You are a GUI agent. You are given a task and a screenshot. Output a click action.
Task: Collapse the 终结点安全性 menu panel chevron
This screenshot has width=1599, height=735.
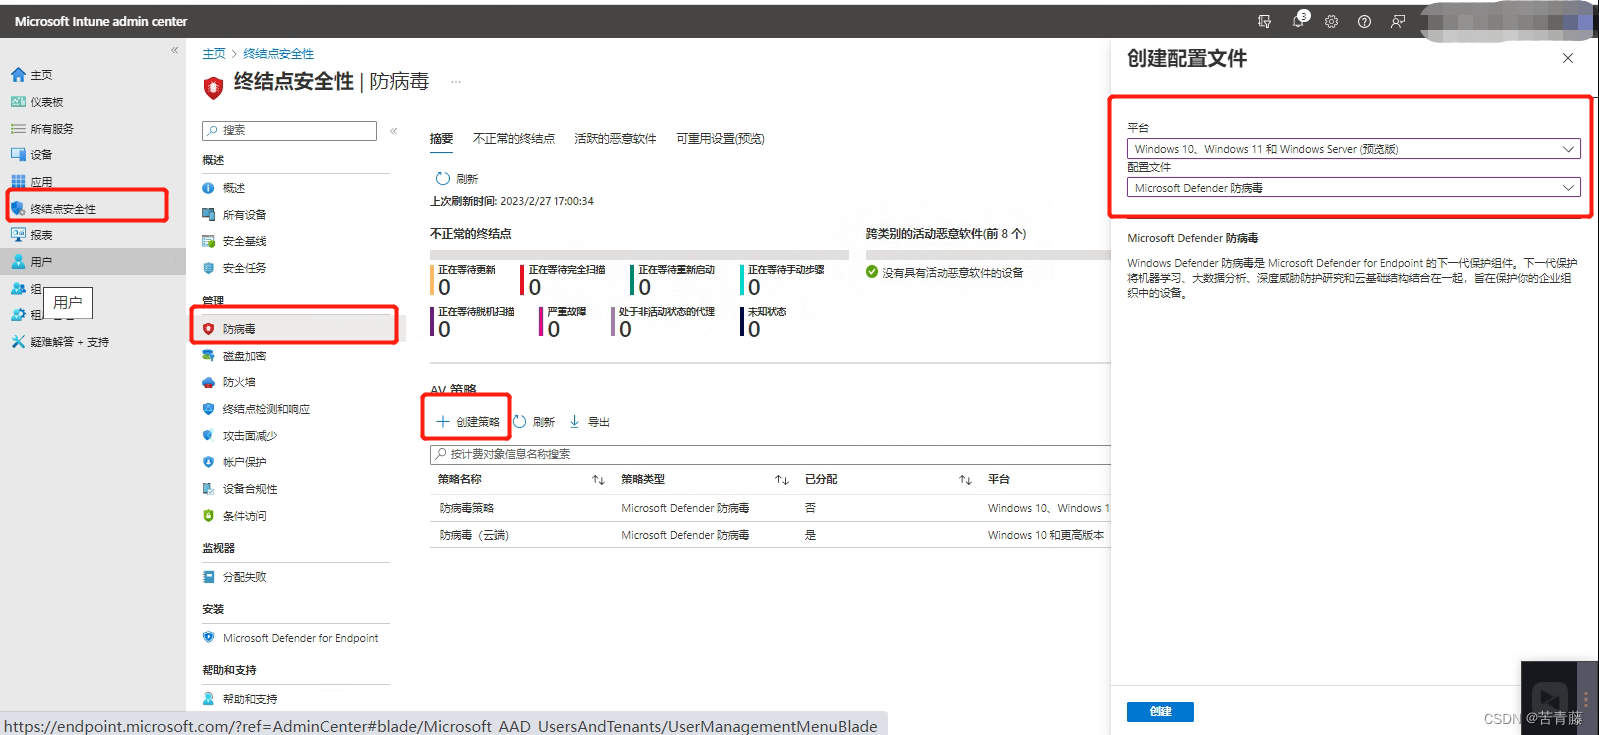[394, 131]
